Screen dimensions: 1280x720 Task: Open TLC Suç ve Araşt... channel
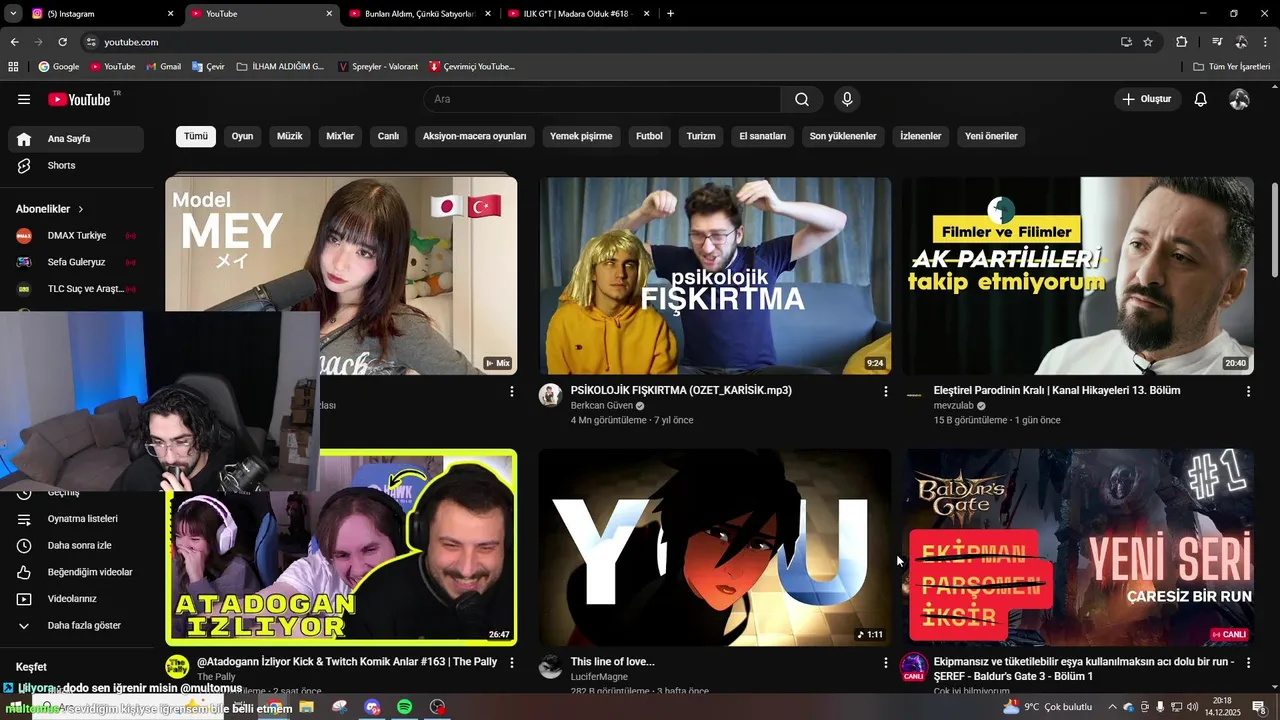pyautogui.click(x=76, y=288)
